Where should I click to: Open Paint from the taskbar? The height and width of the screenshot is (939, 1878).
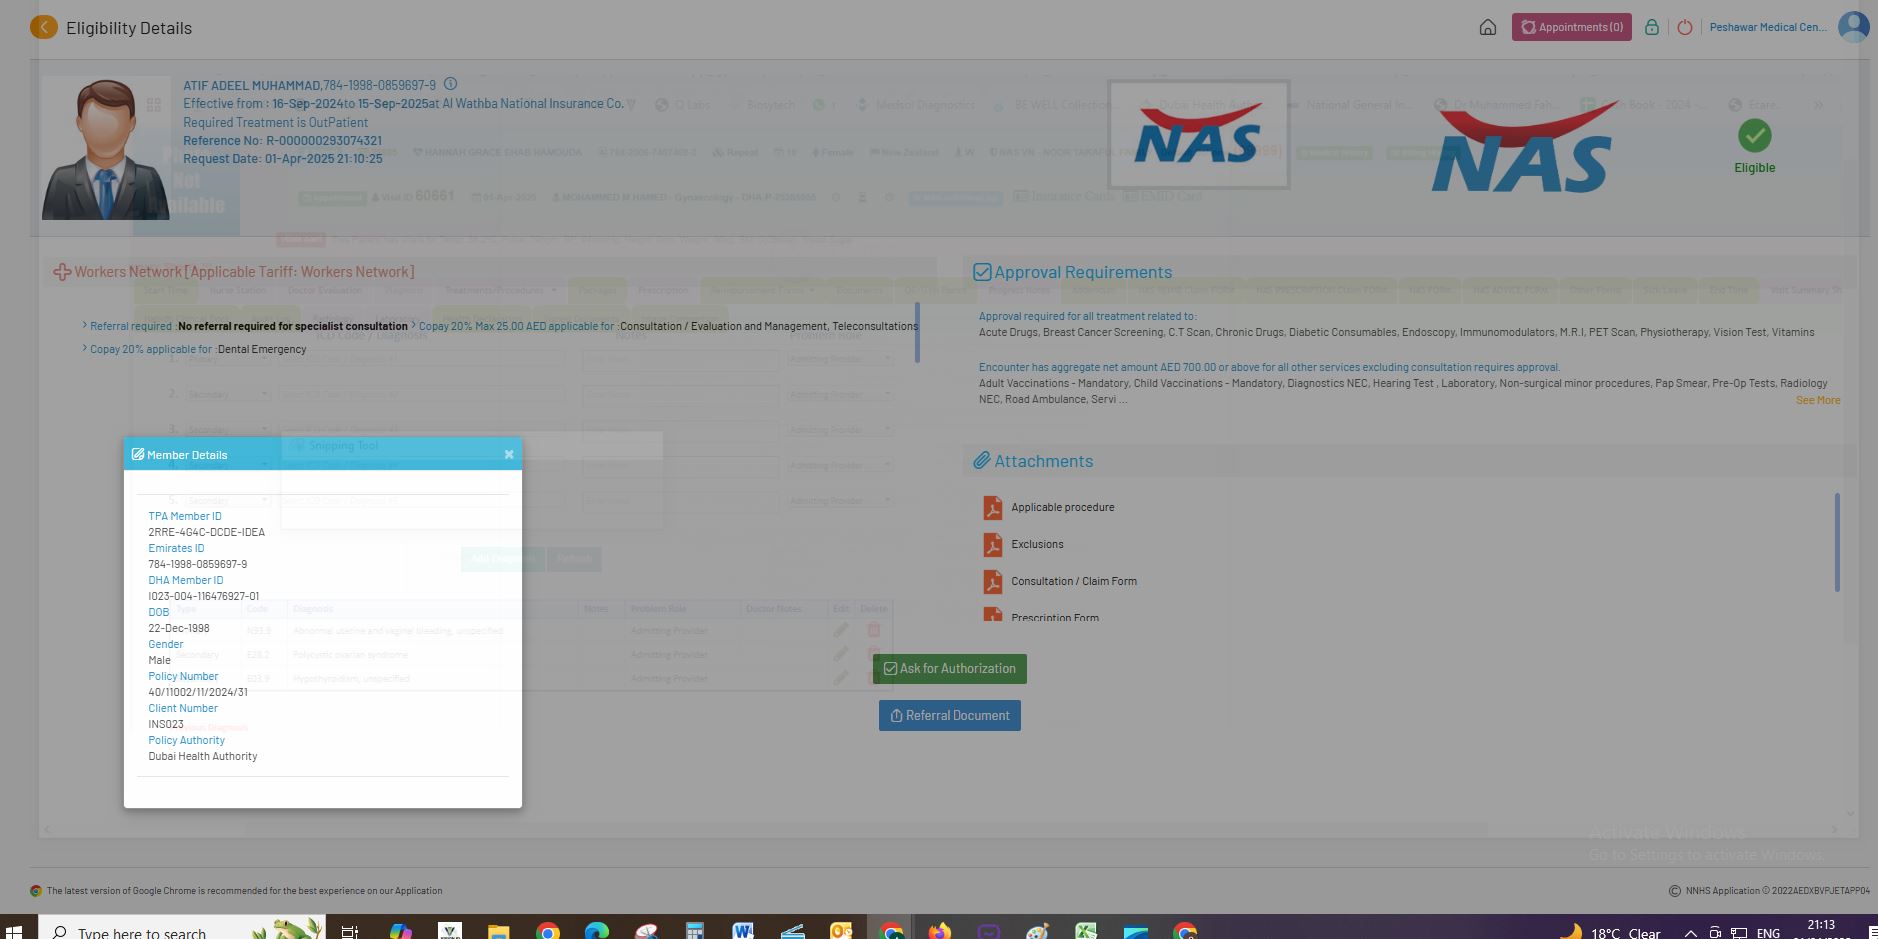coord(1037,932)
